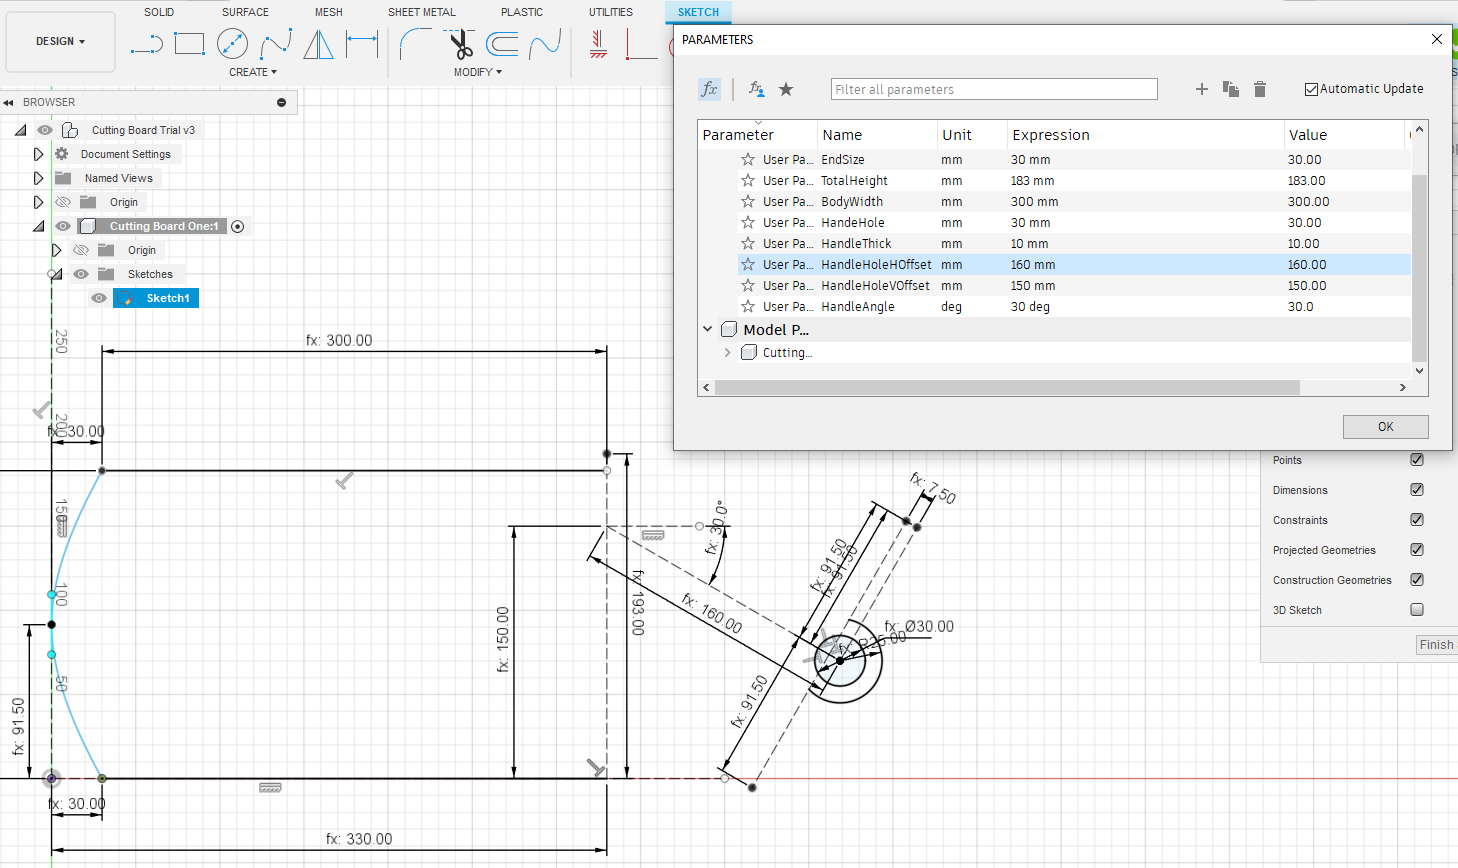
Task: Click the Document Settings gear icon
Action: click(62, 154)
